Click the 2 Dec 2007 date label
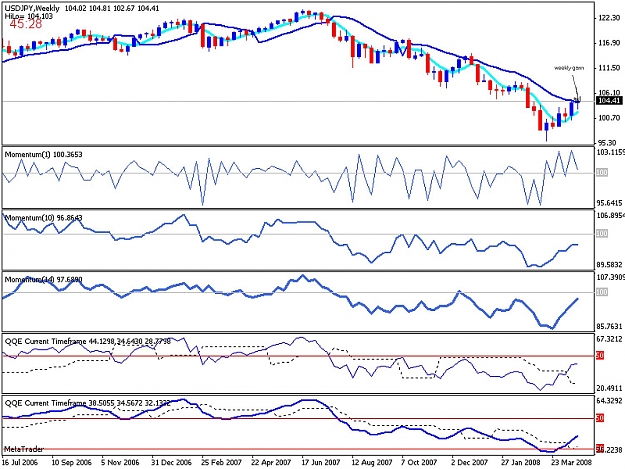625x469 pixels. click(470, 462)
